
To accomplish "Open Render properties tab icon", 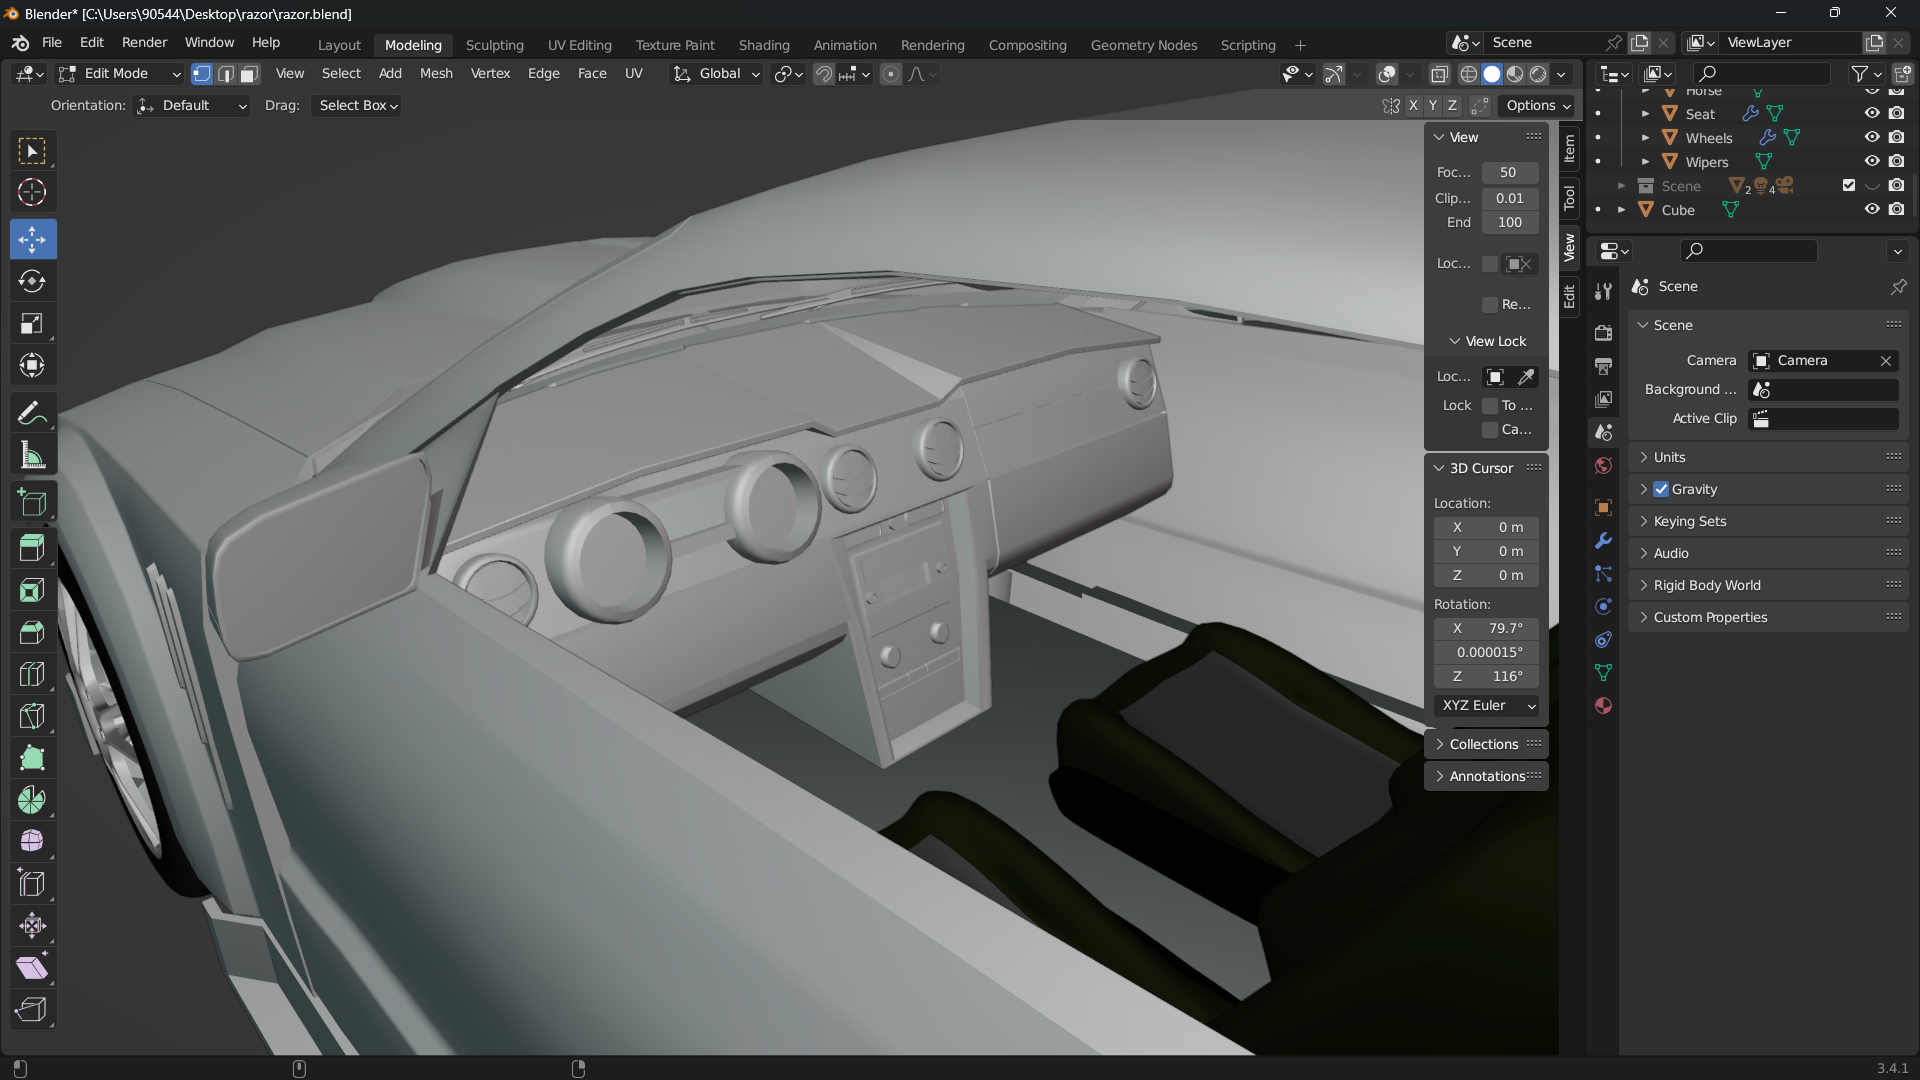I will click(x=1603, y=333).
